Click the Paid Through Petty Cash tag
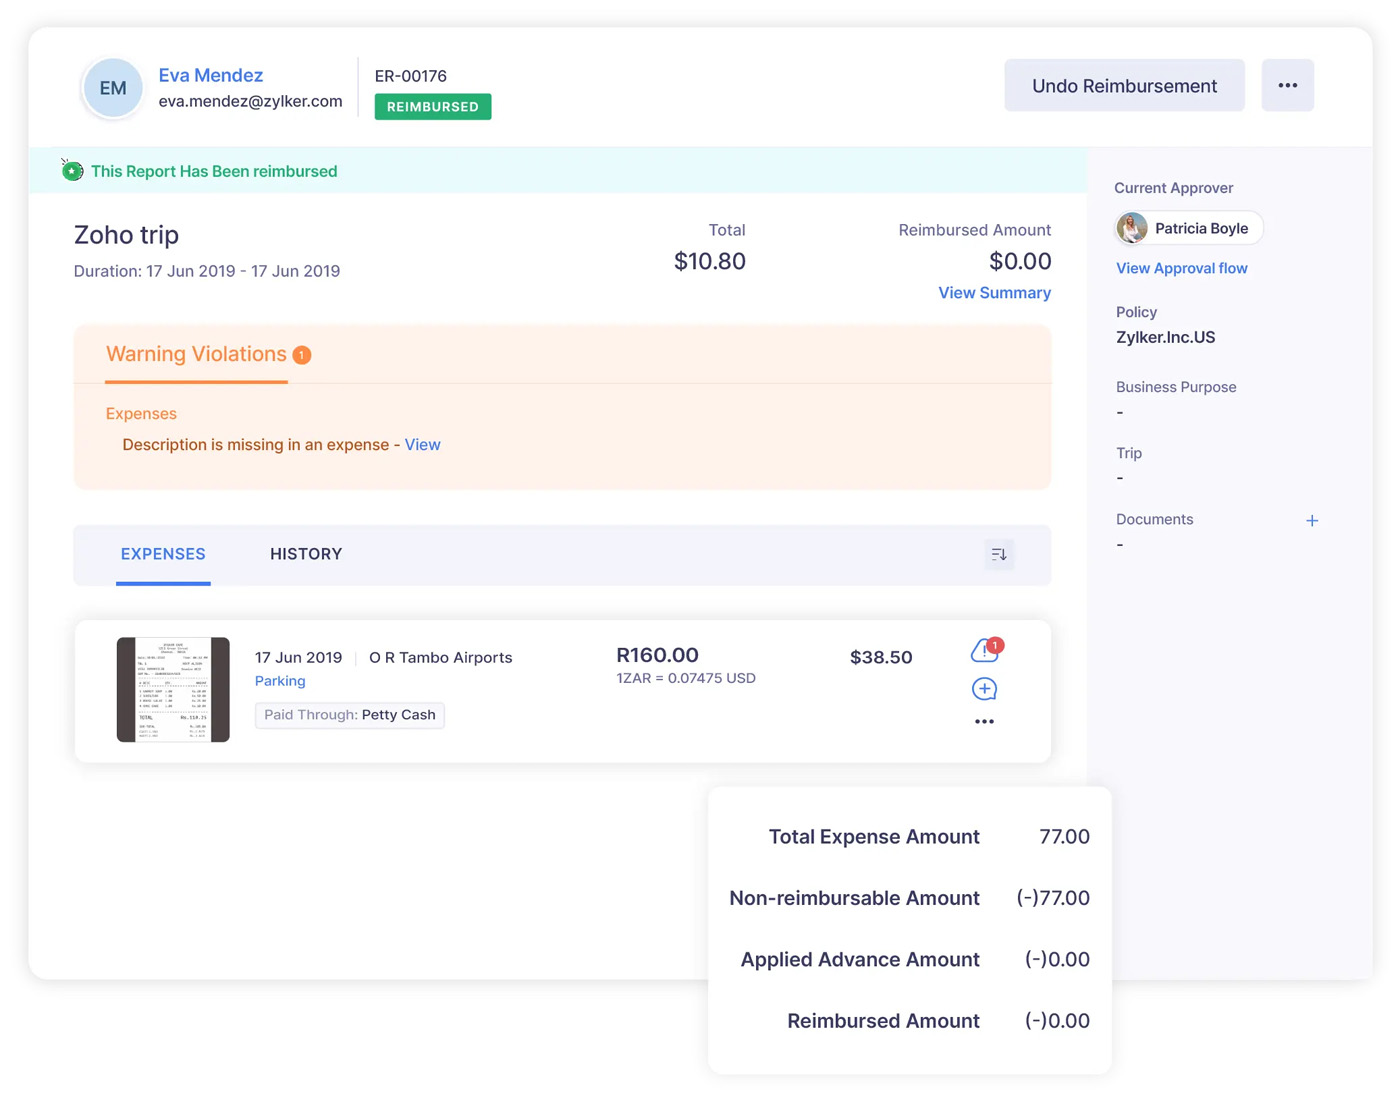This screenshot has width=1400, height=1102. (x=349, y=714)
